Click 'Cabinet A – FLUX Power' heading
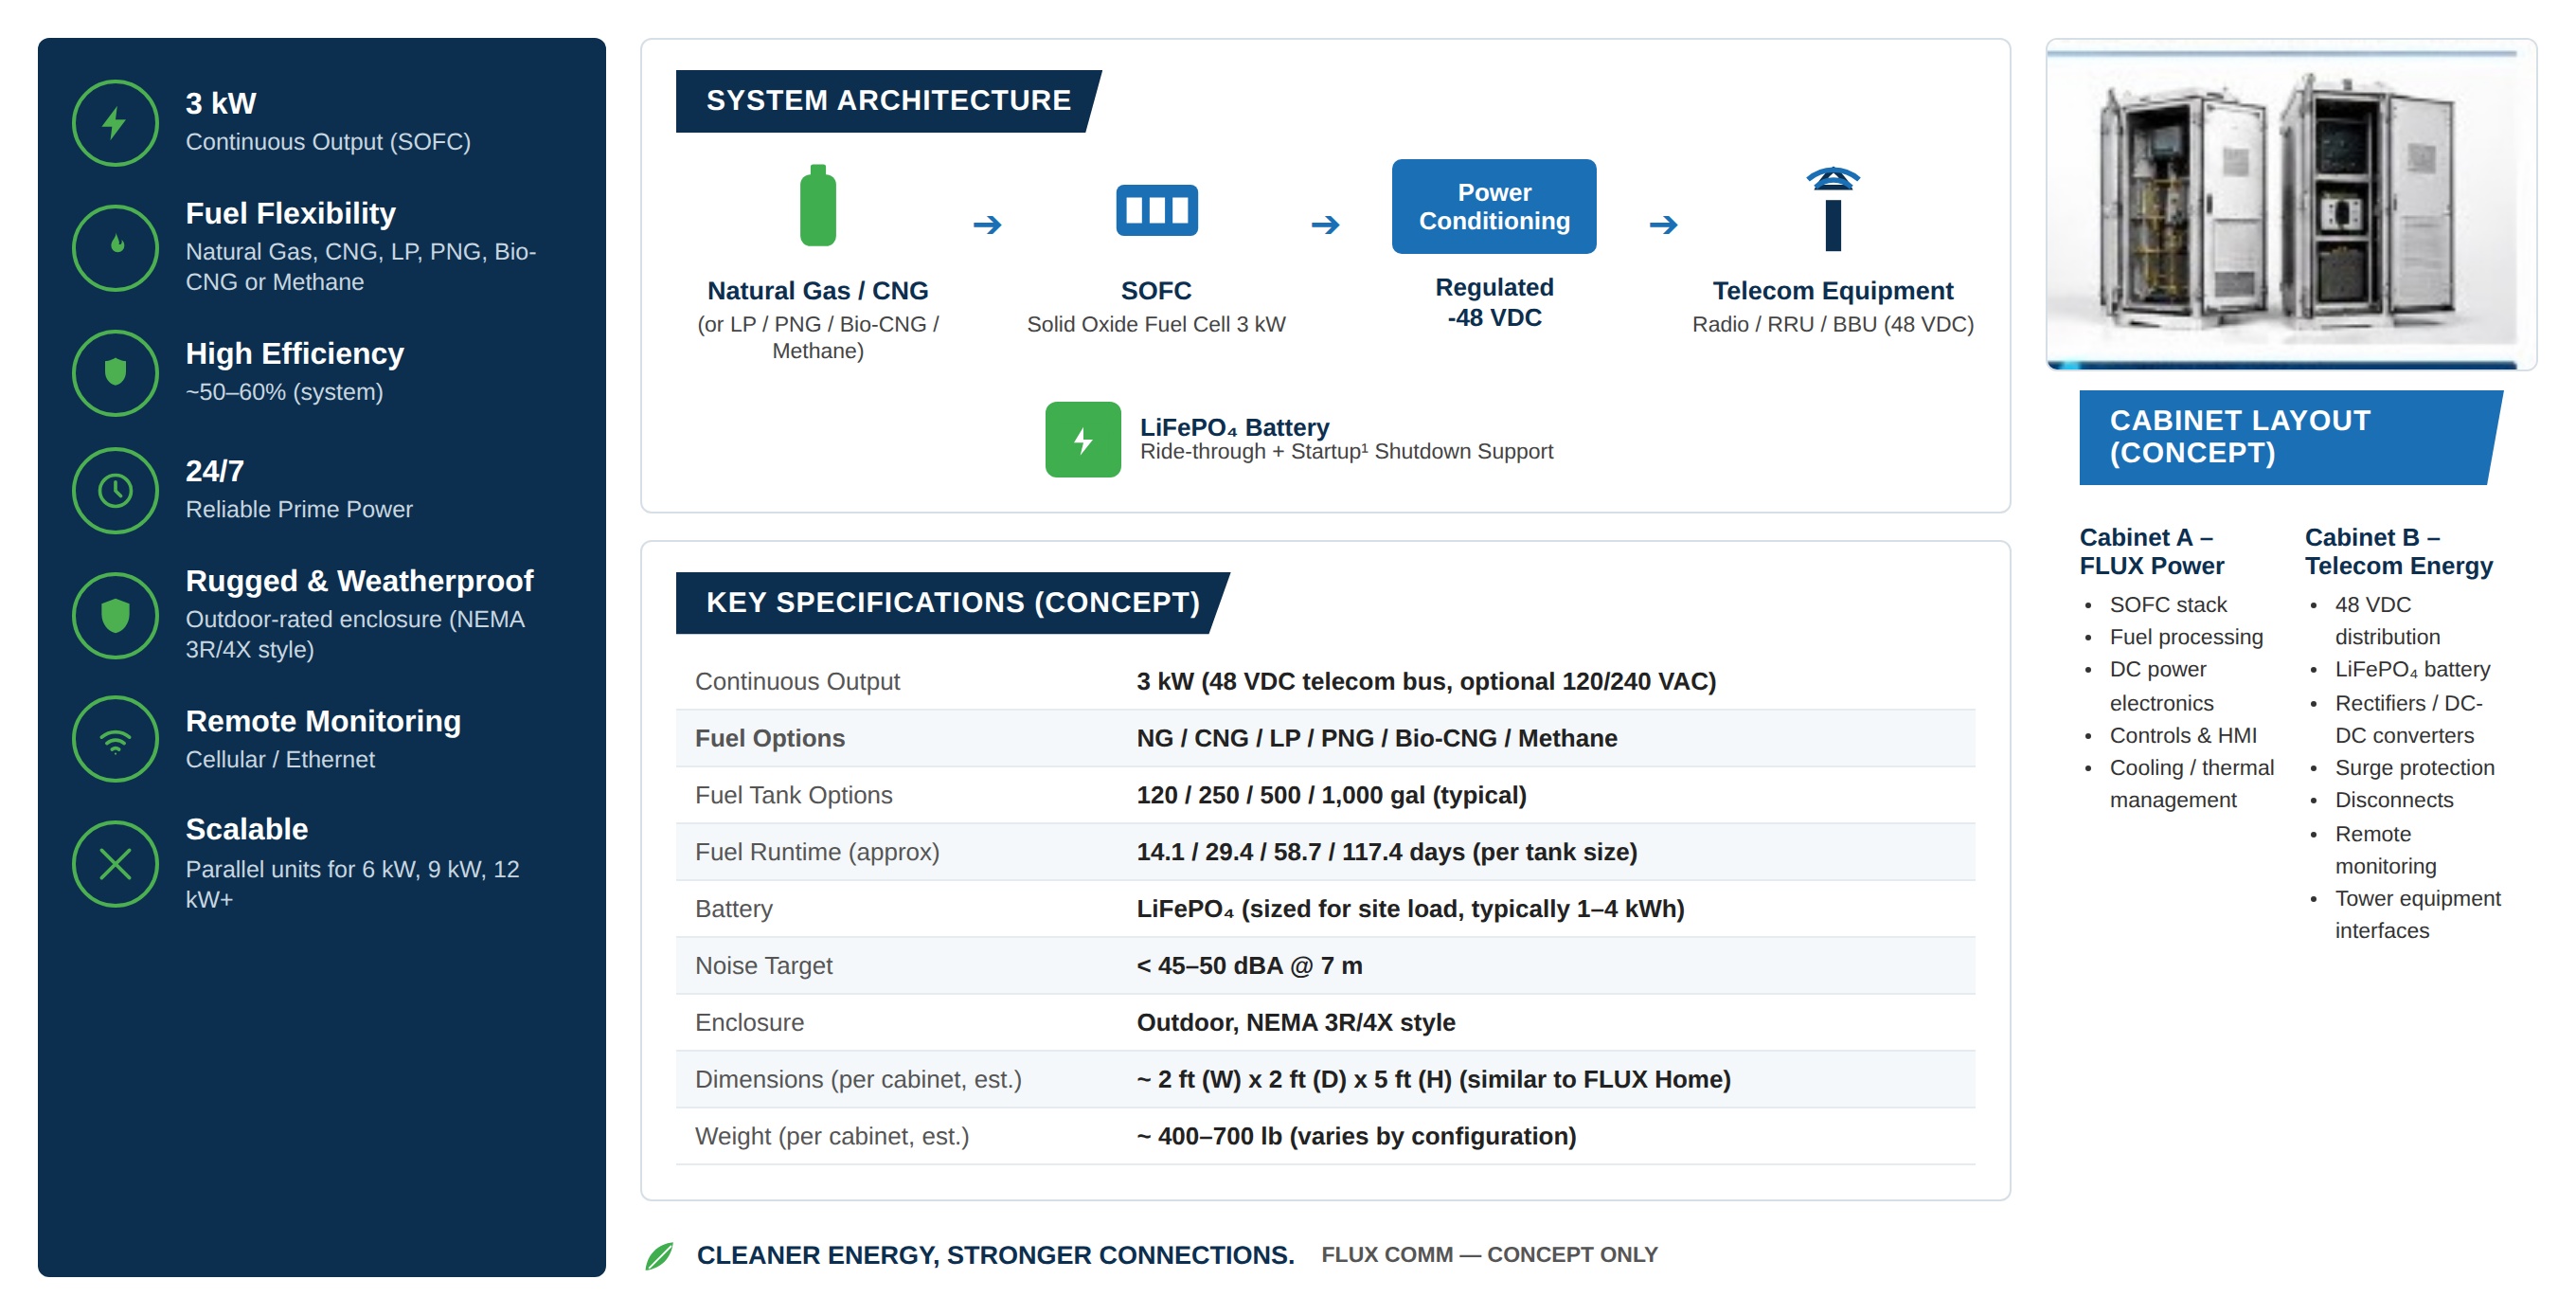2576x1315 pixels. (x=2151, y=551)
